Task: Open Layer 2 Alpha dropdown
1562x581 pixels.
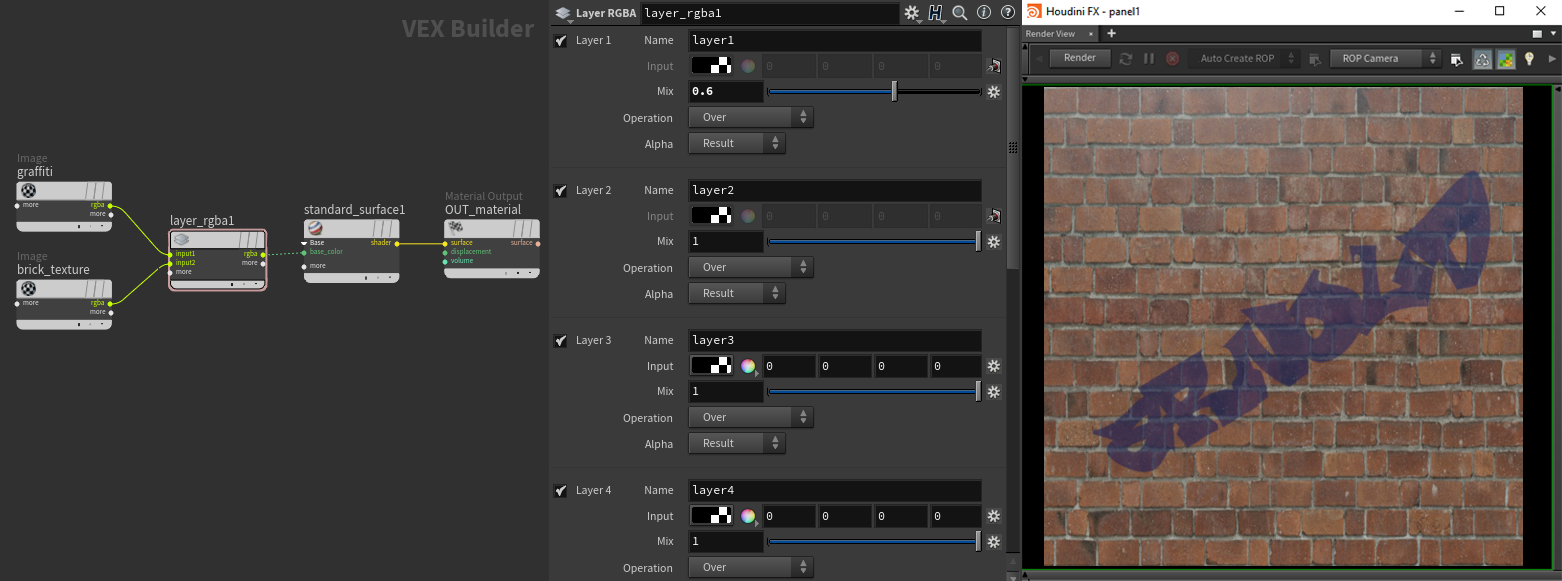Action: (737, 293)
